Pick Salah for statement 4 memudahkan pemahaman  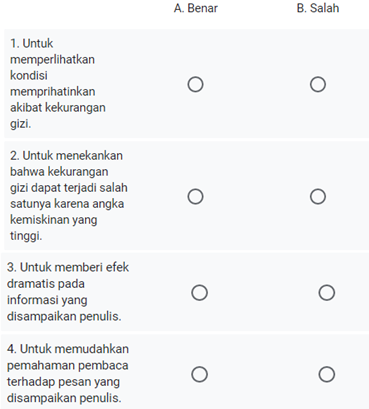[x=326, y=374]
